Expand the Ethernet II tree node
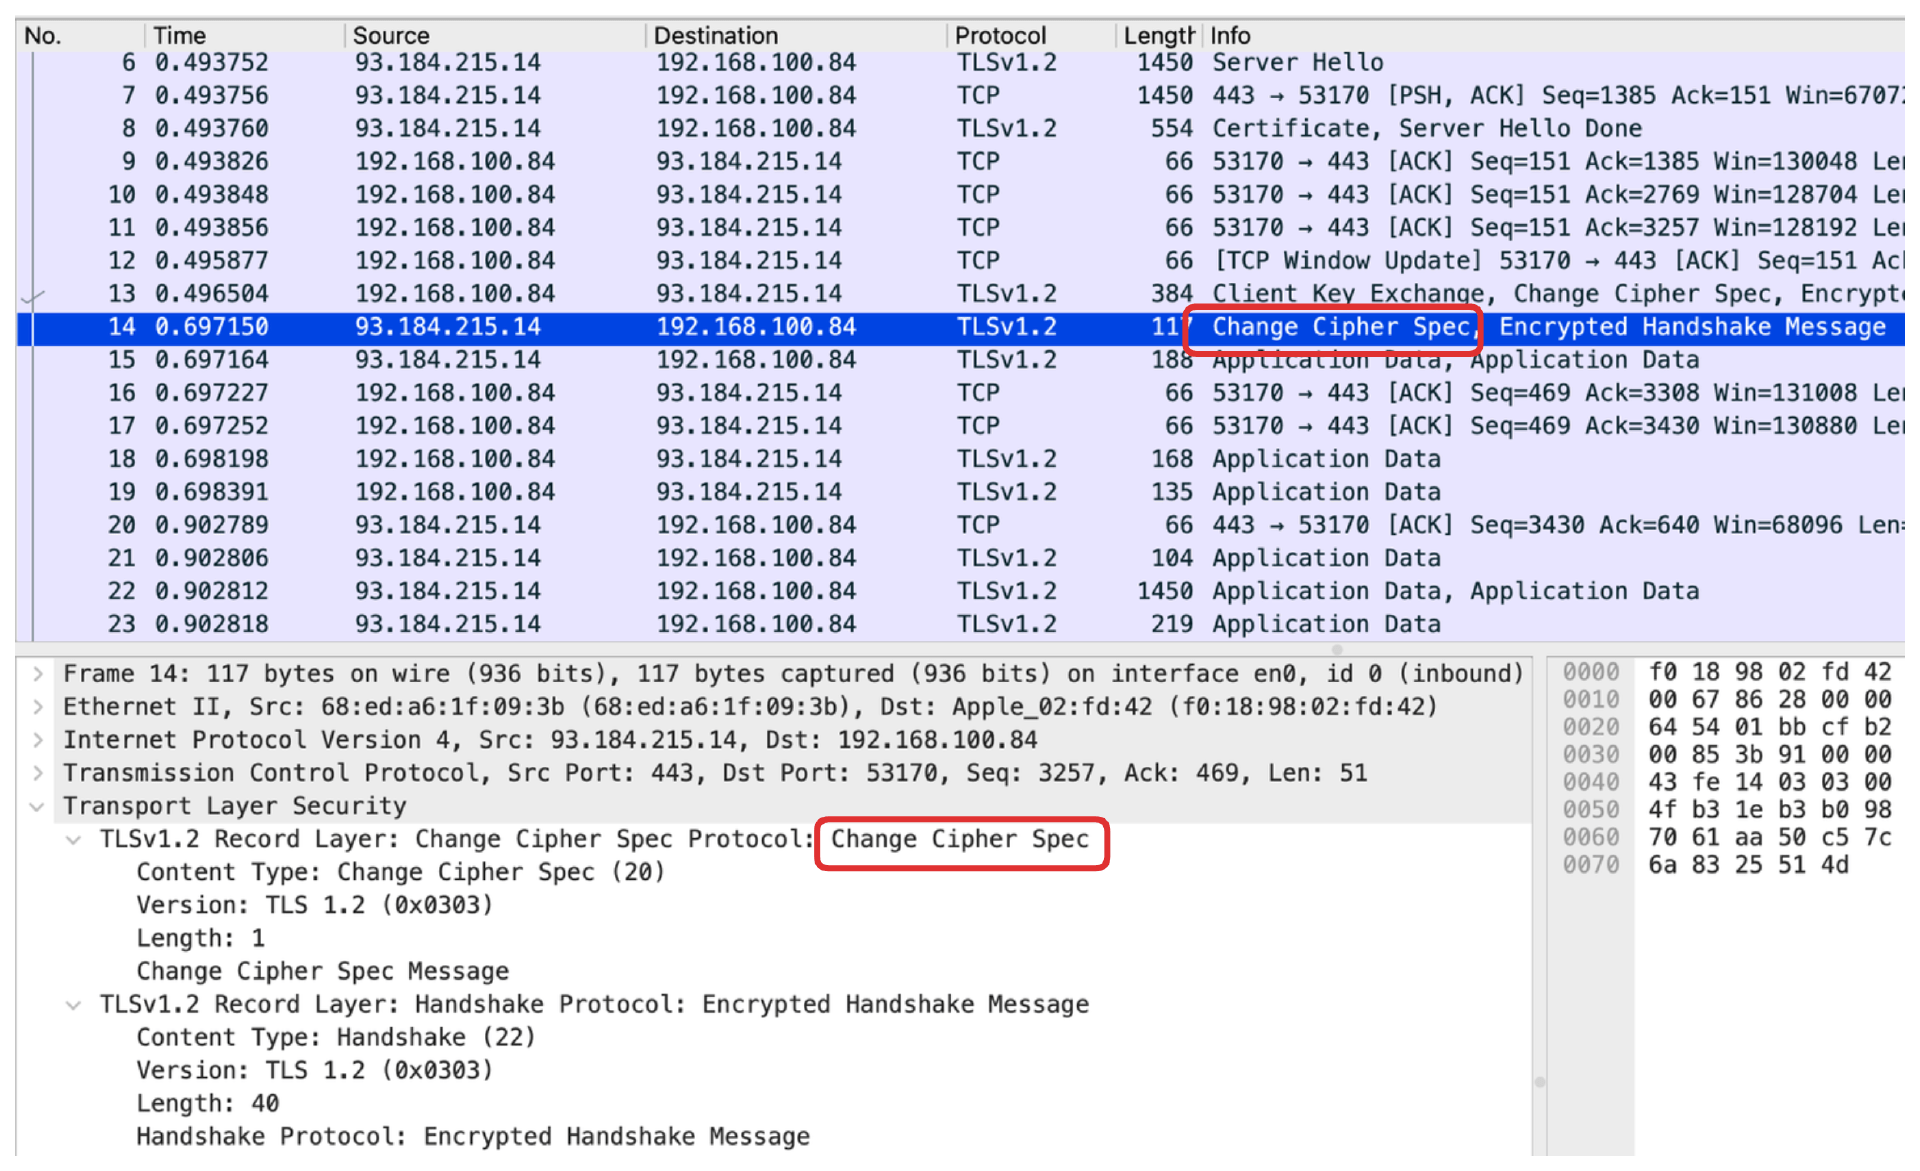 coord(37,707)
